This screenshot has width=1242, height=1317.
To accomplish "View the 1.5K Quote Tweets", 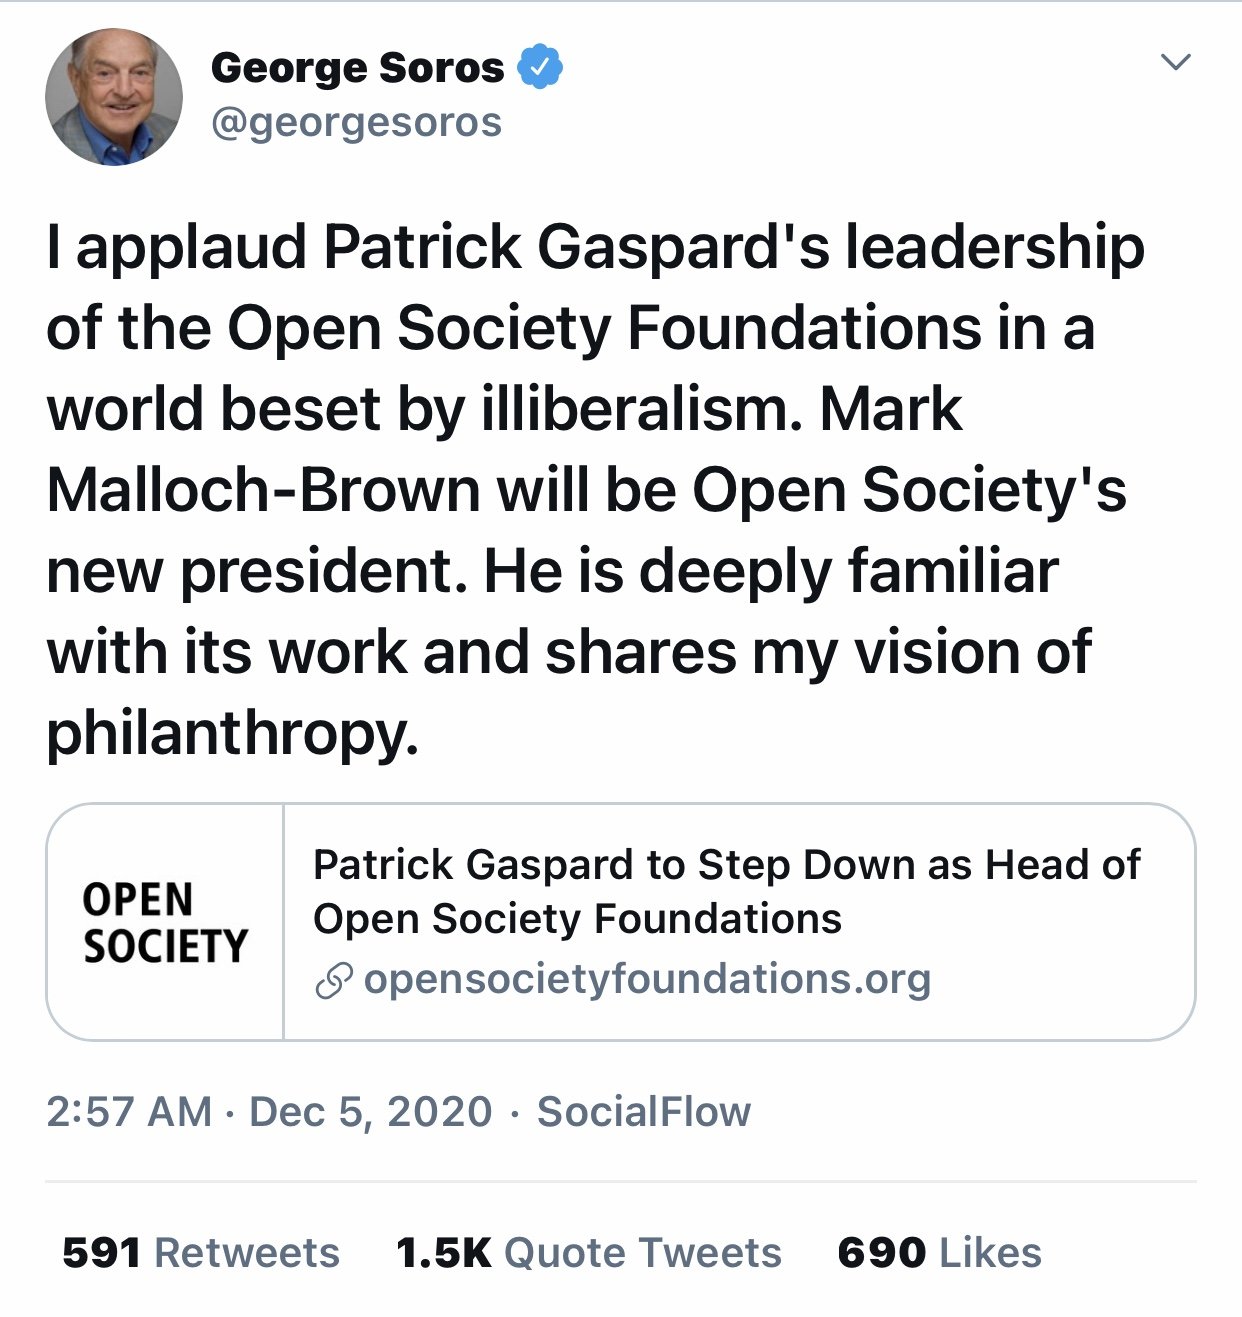I will [589, 1253].
